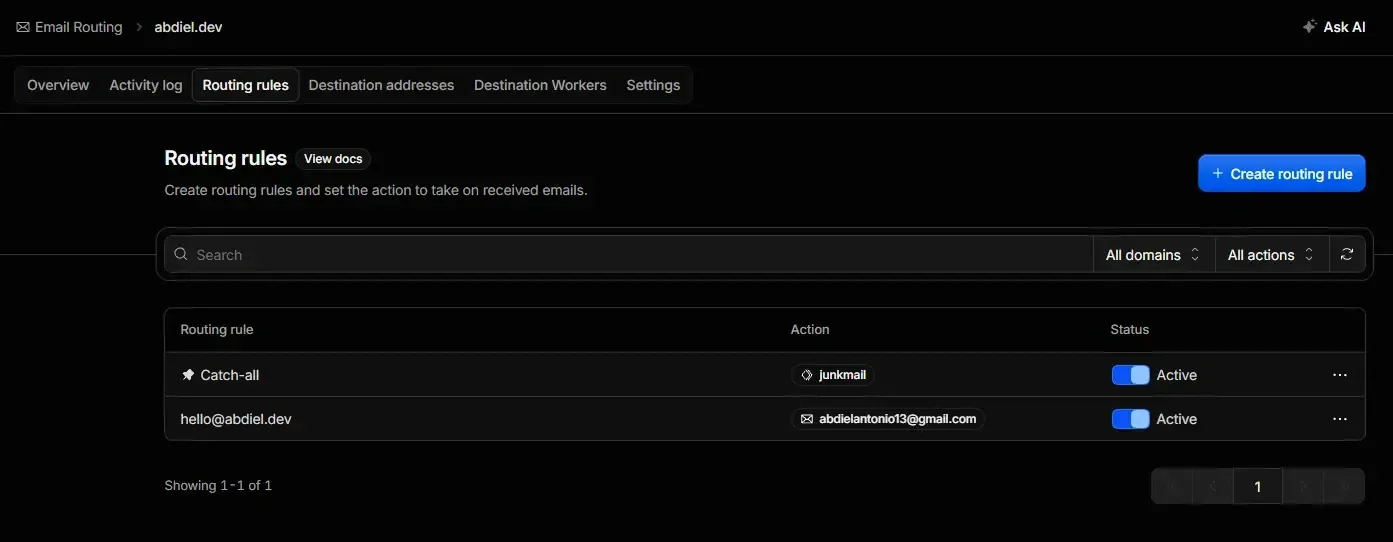The width and height of the screenshot is (1393, 542).
Task: Click the Ask AI sparkle icon
Action: pos(1309,27)
